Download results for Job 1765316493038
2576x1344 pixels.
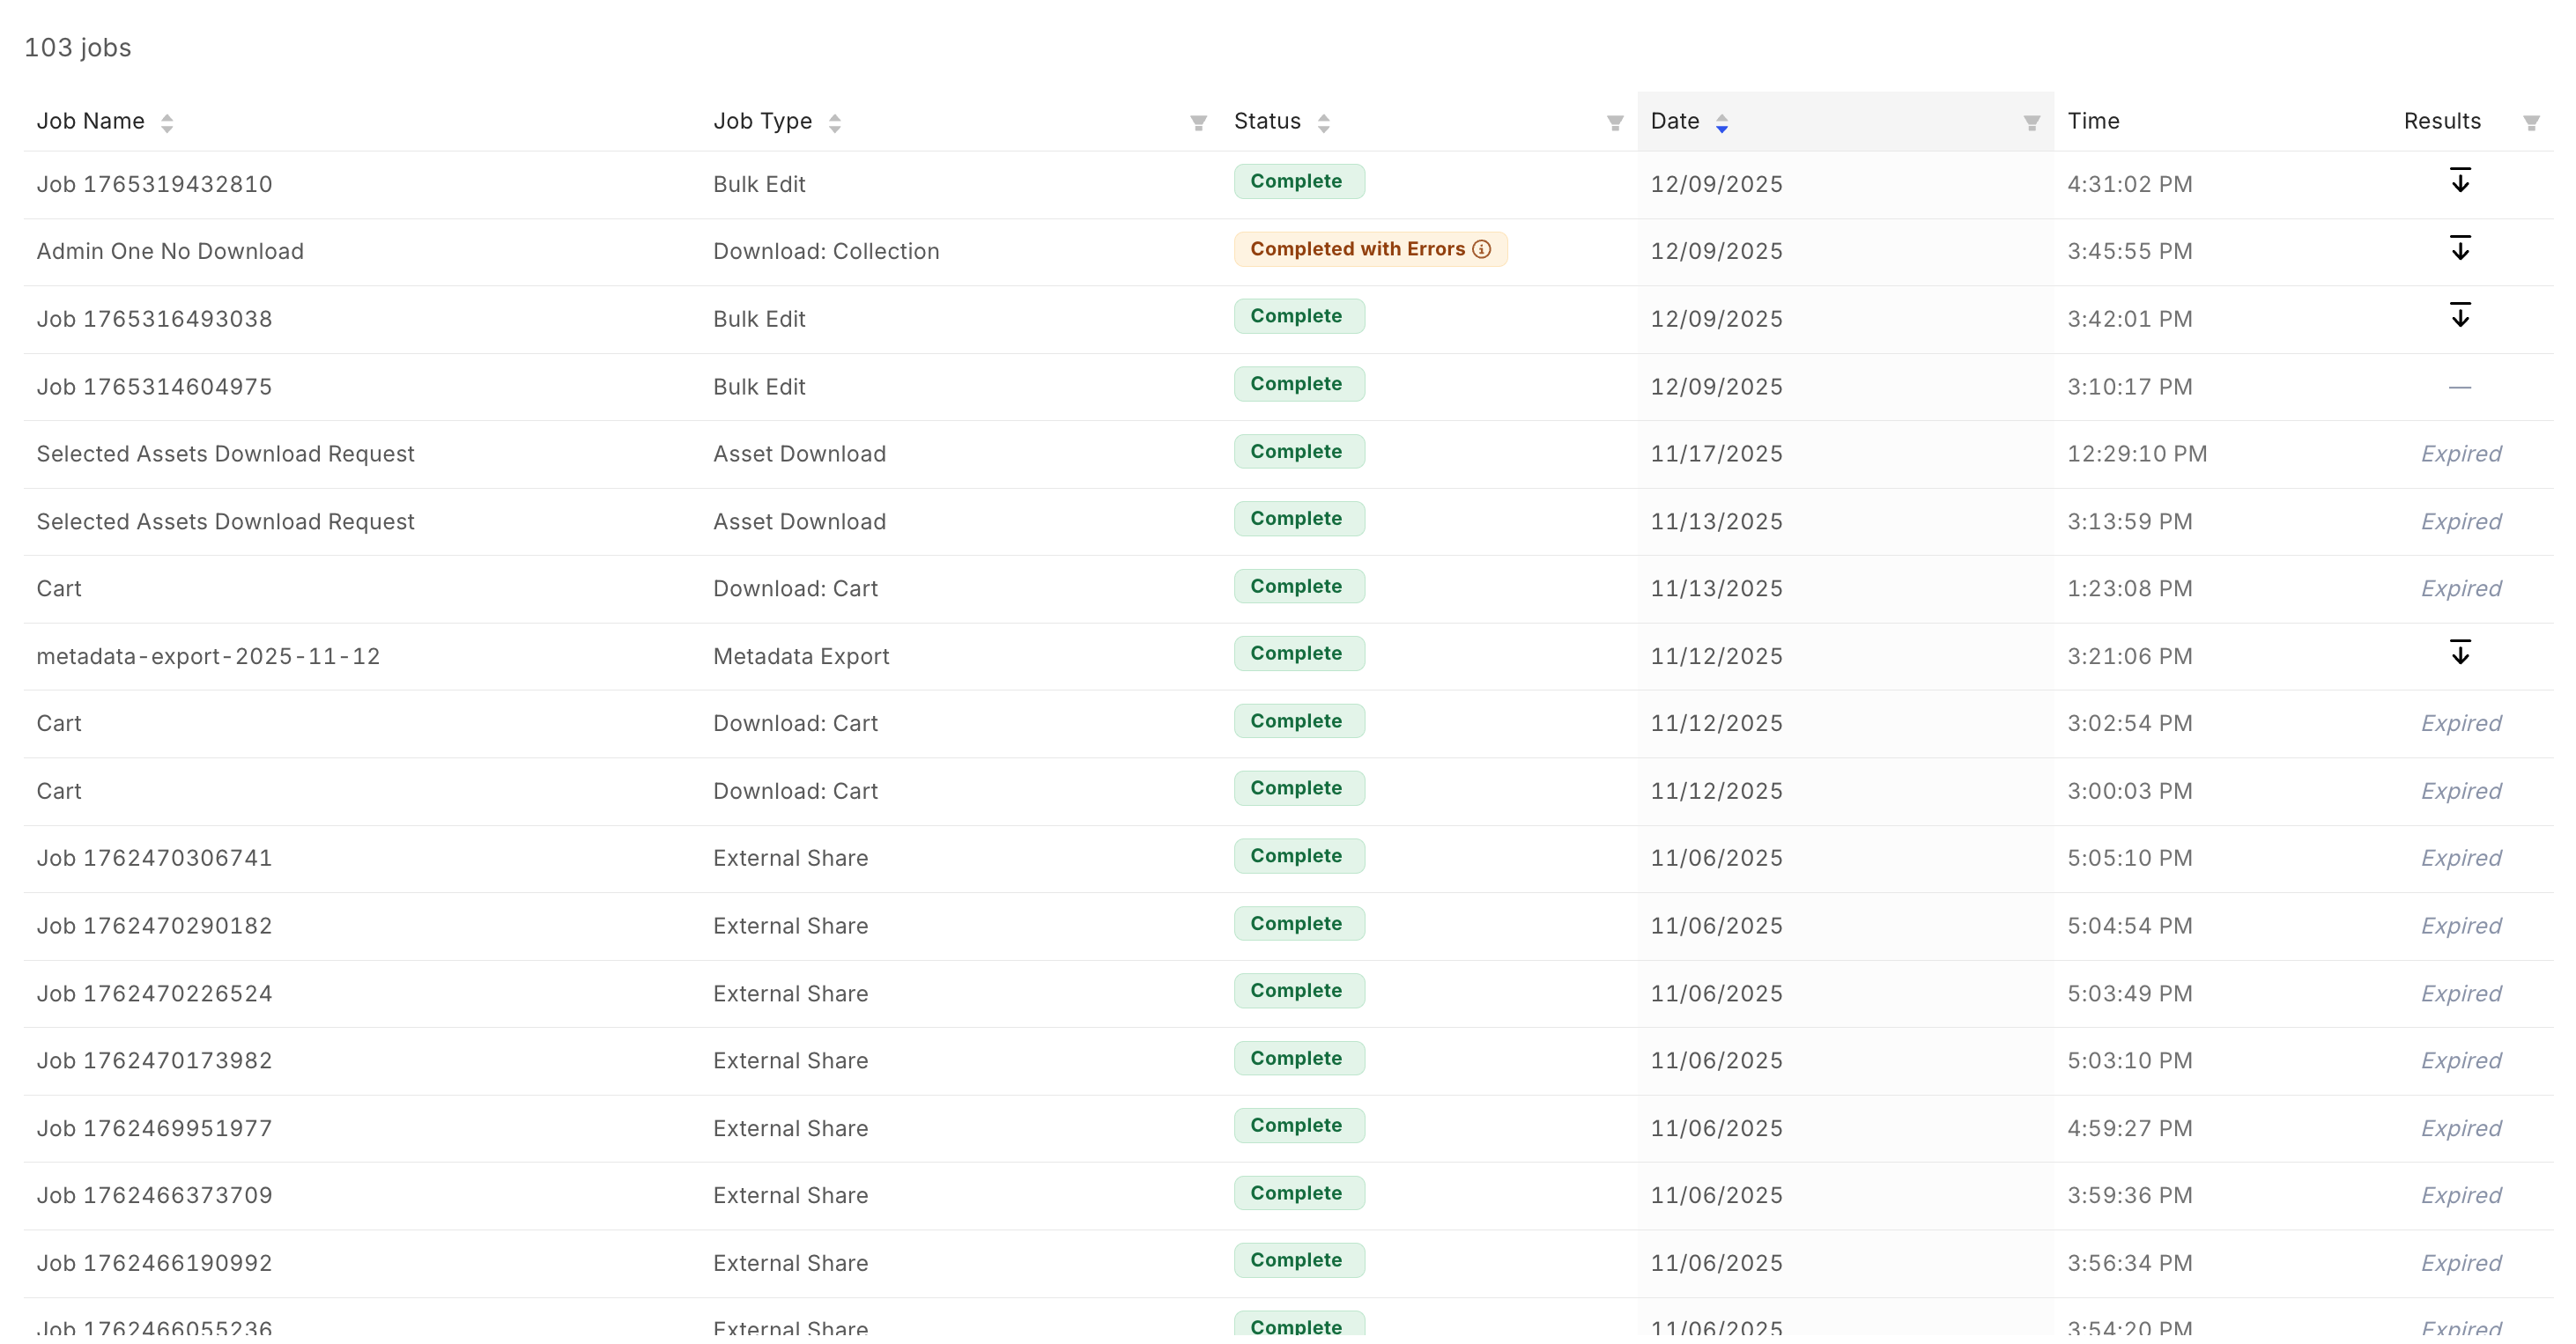pyautogui.click(x=2460, y=316)
